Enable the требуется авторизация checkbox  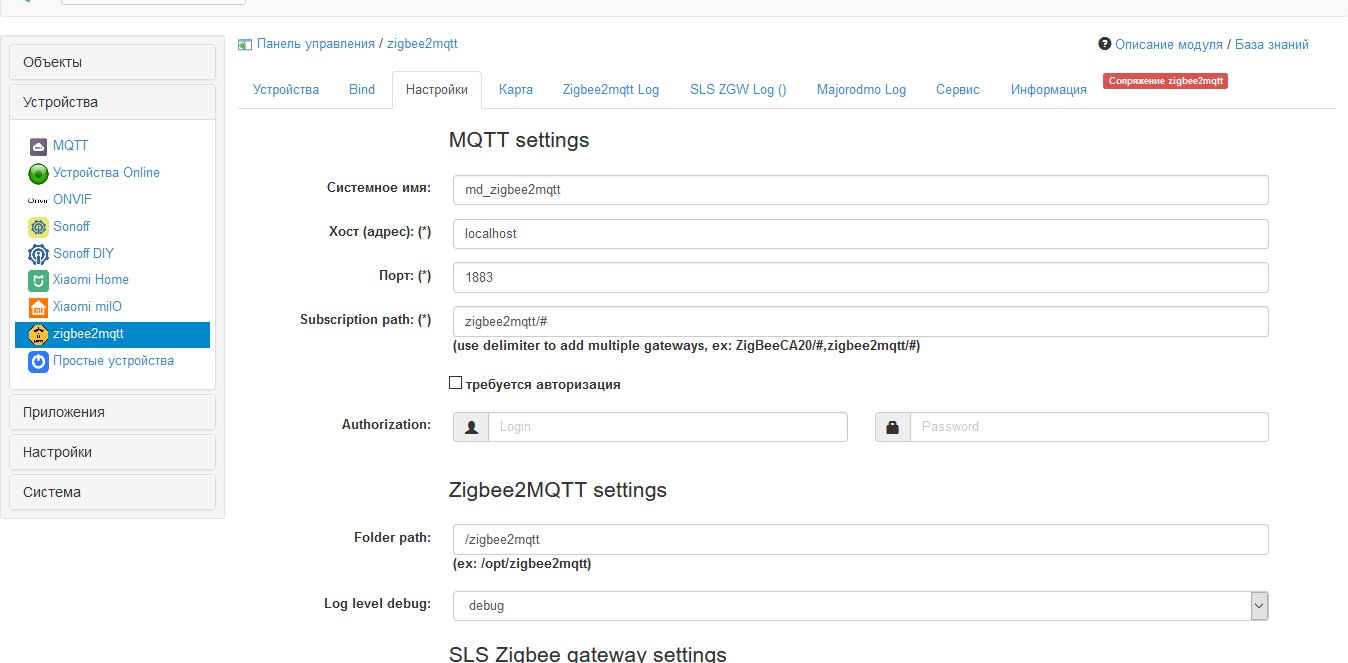pos(455,383)
